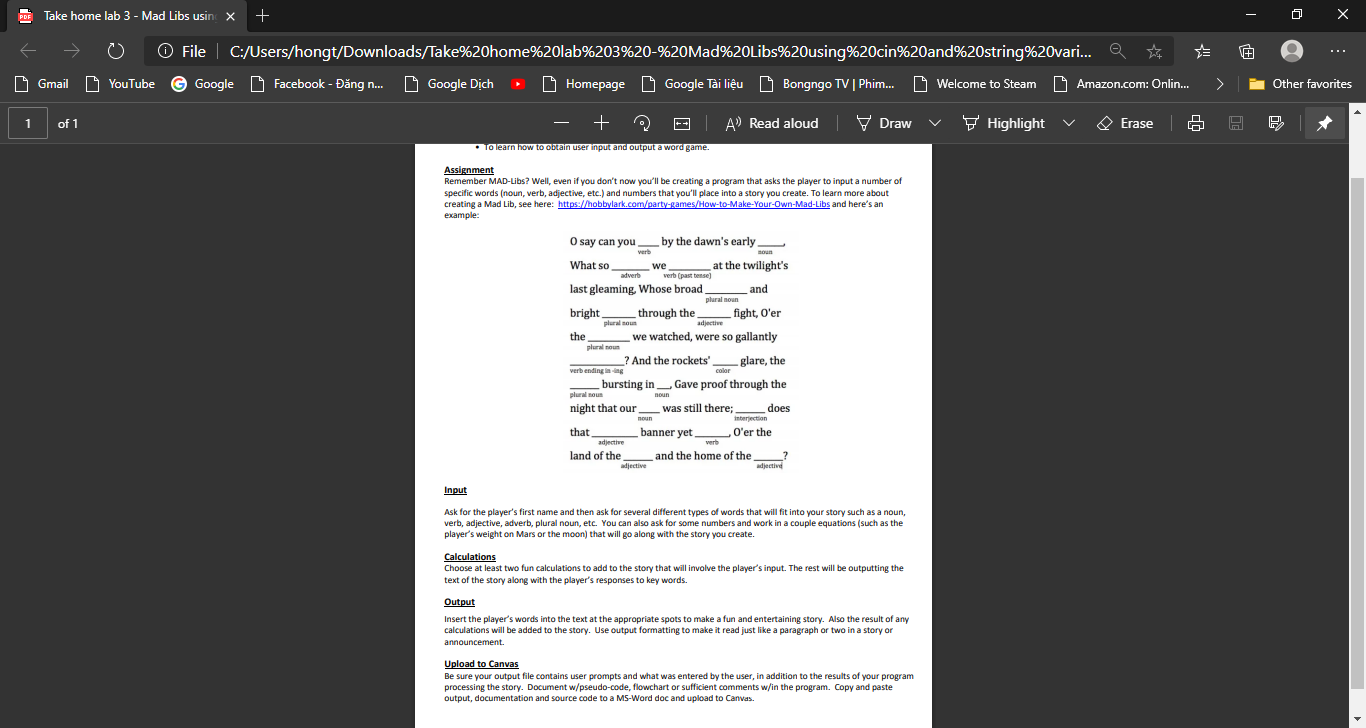This screenshot has width=1366, height=728.
Task: Click the Input heading text
Action: pyautogui.click(x=455, y=490)
